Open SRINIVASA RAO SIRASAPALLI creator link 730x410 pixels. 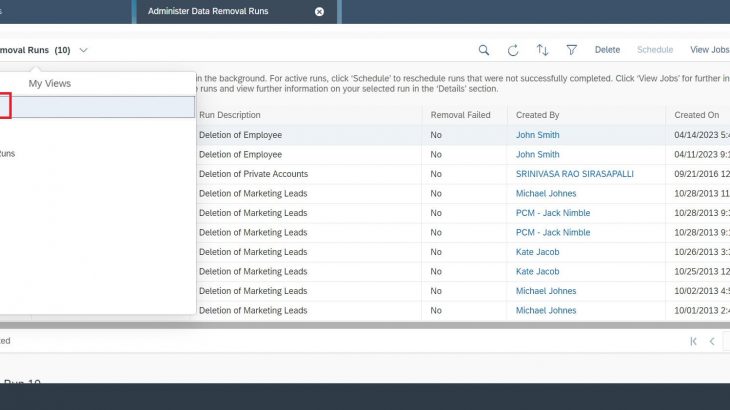coord(575,174)
